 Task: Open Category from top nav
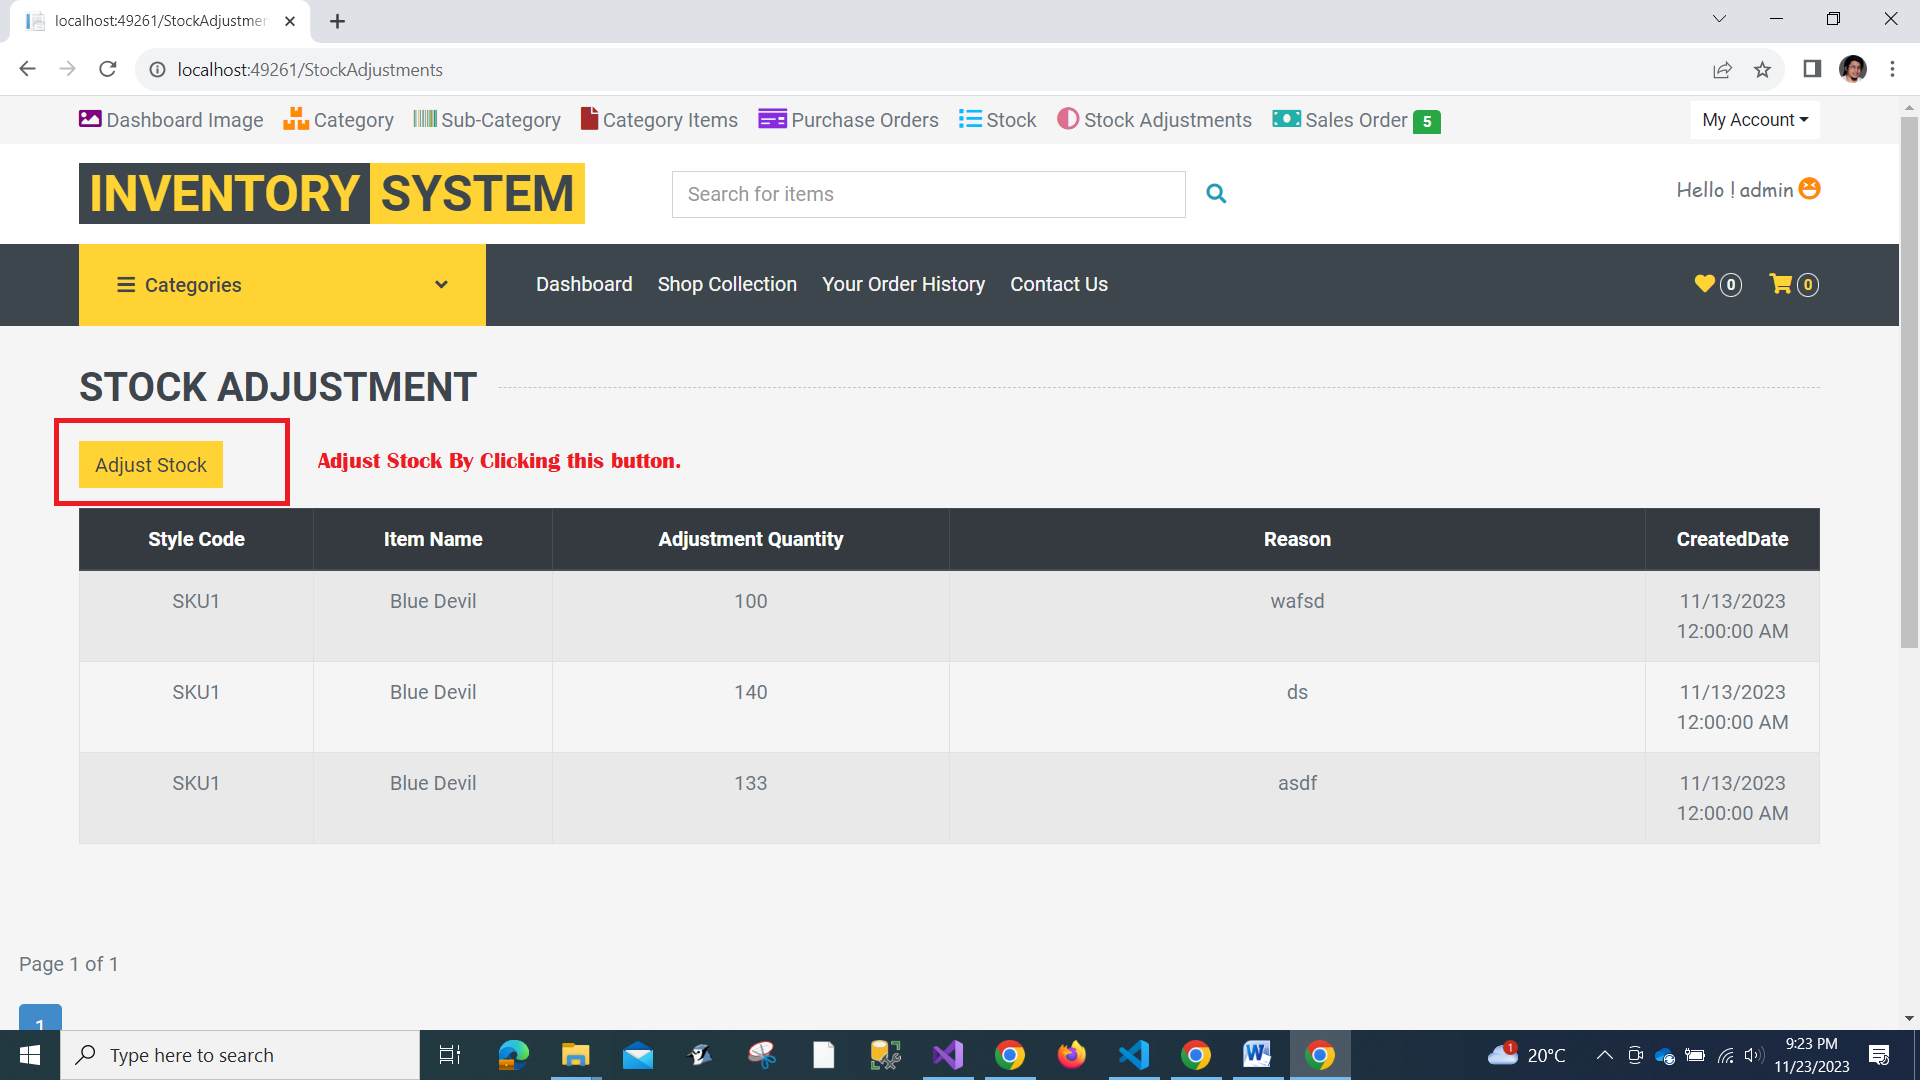click(338, 120)
